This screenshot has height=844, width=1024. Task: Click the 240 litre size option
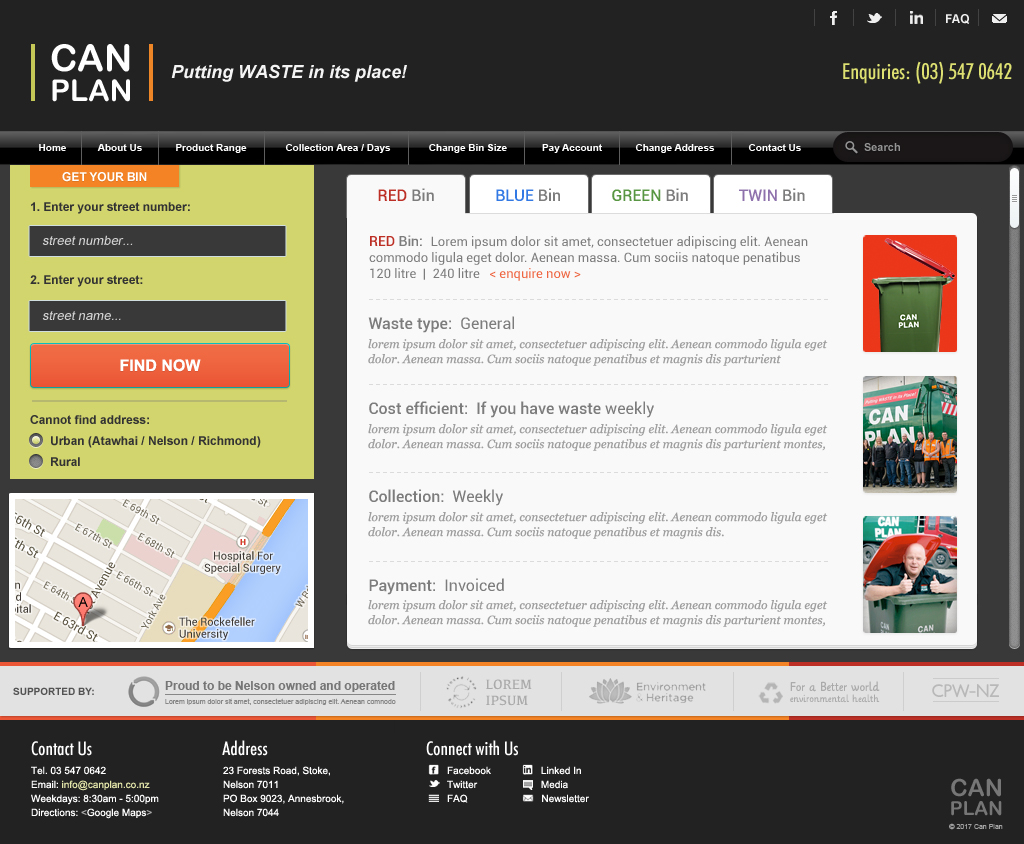456,274
